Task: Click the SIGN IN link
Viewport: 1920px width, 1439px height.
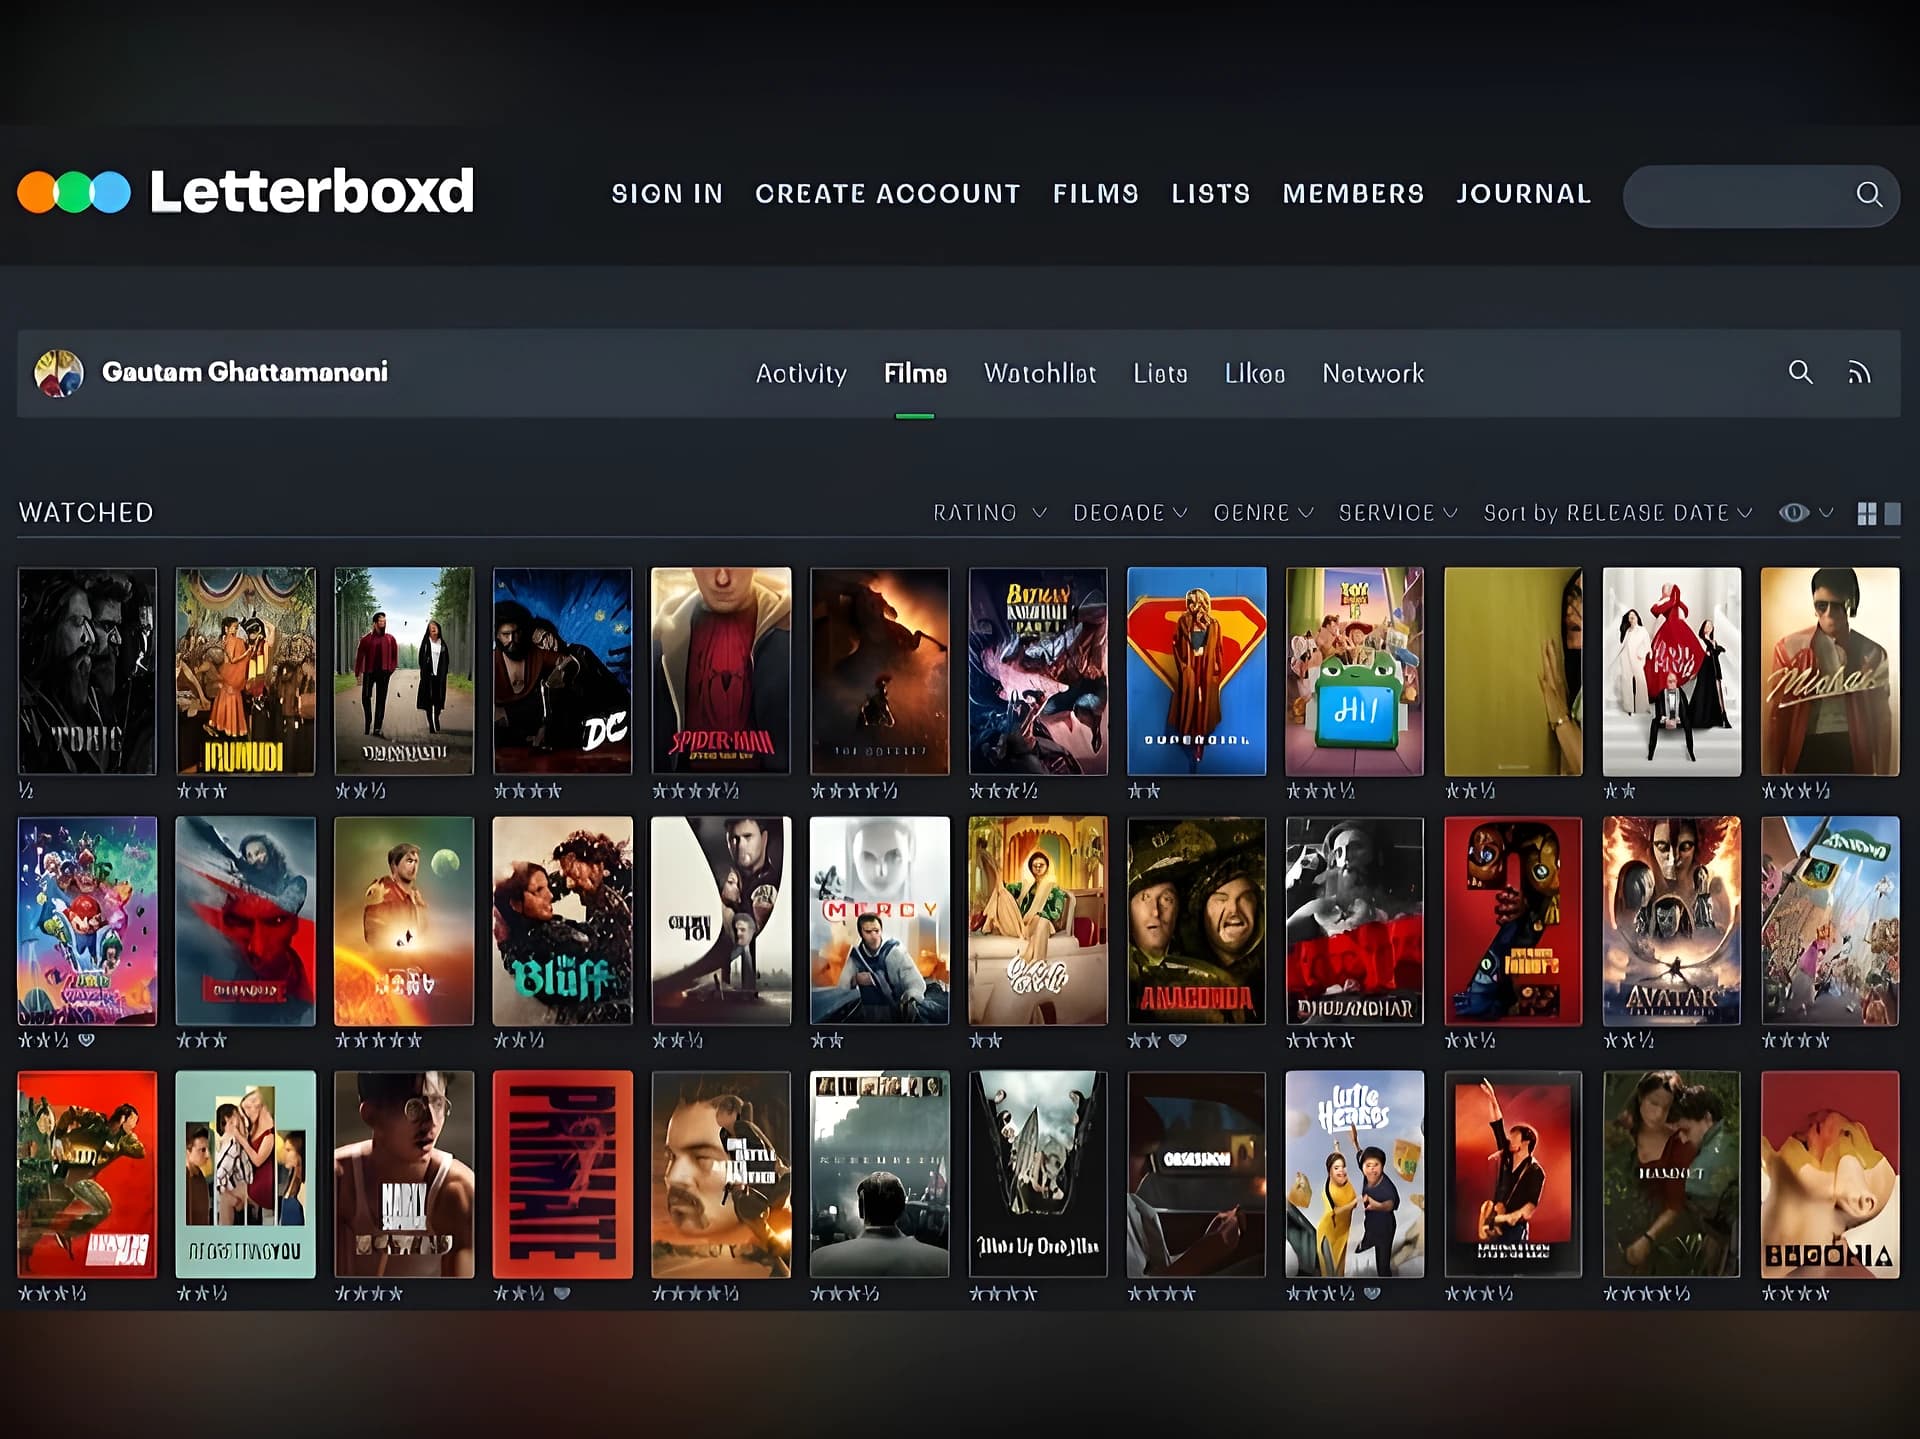Action: [667, 194]
